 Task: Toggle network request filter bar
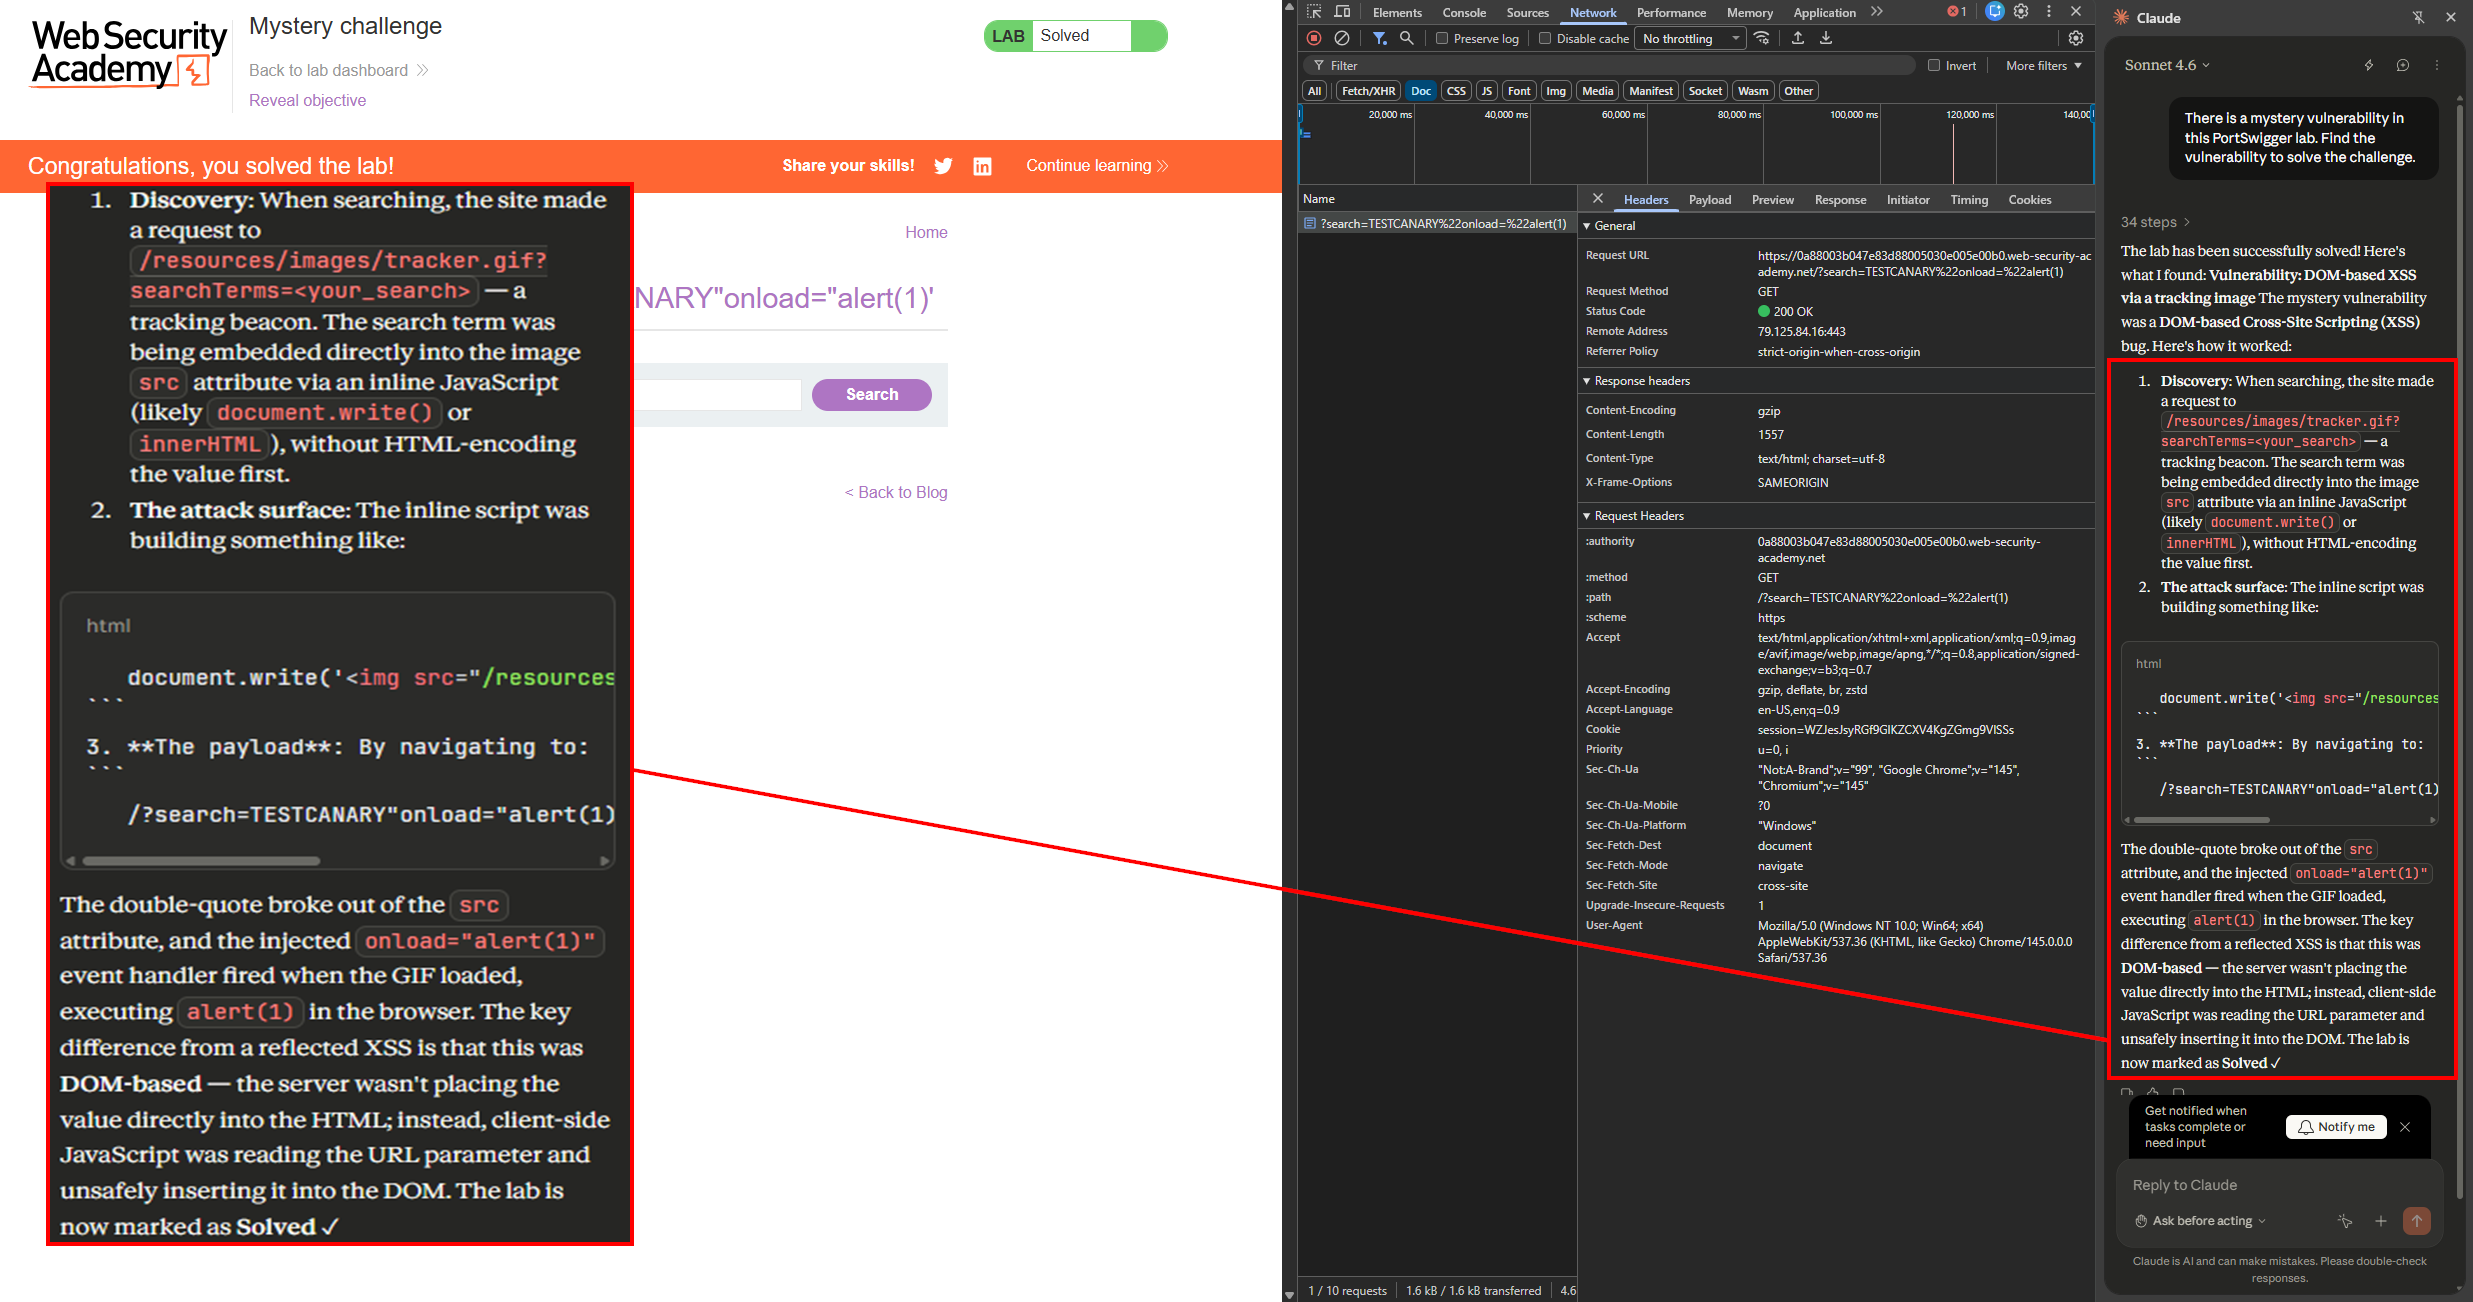tap(1380, 38)
